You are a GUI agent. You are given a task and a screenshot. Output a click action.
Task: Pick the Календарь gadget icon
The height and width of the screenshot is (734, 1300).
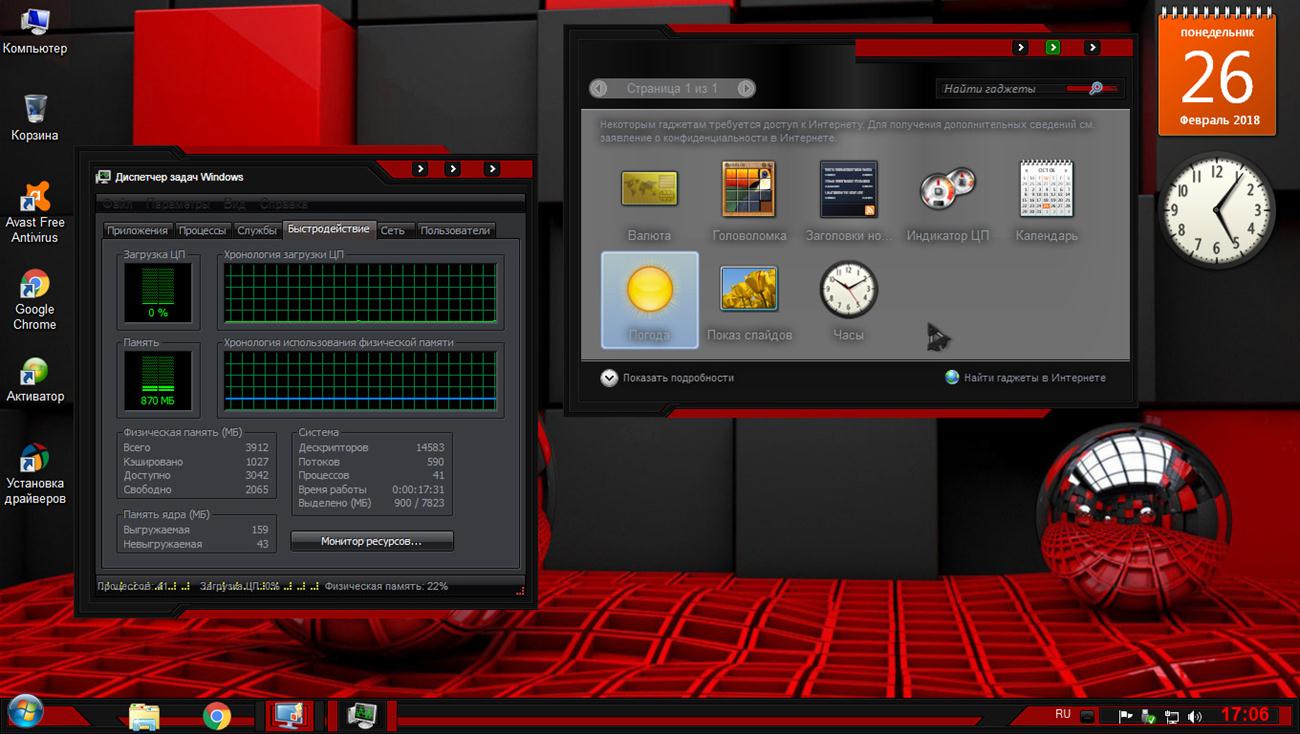pos(1046,190)
